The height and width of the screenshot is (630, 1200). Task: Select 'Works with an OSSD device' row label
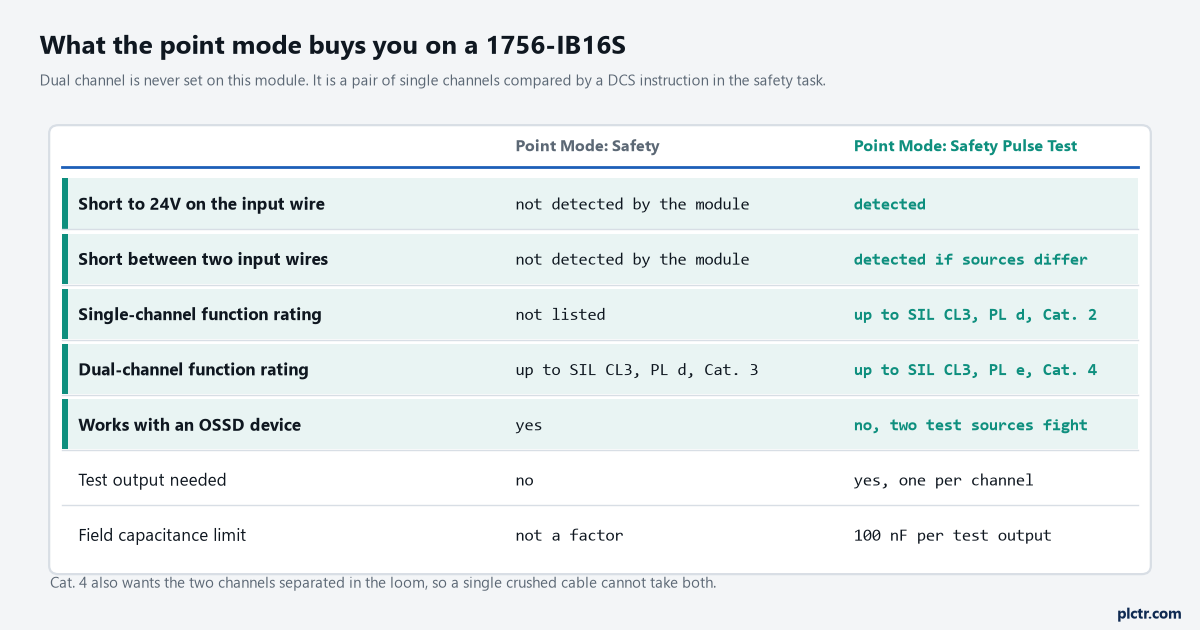click(x=189, y=425)
